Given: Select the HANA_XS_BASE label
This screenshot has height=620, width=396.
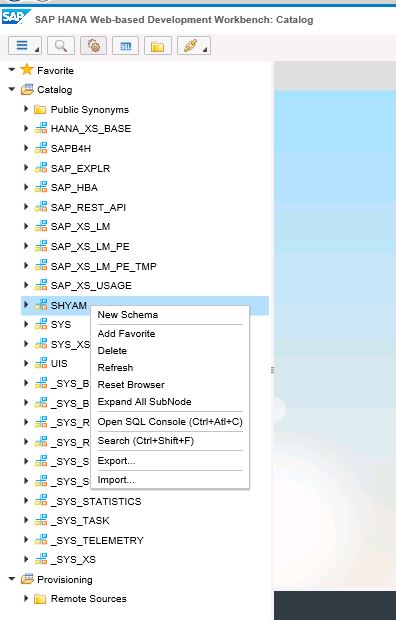Looking at the screenshot, I should click(x=91, y=129).
